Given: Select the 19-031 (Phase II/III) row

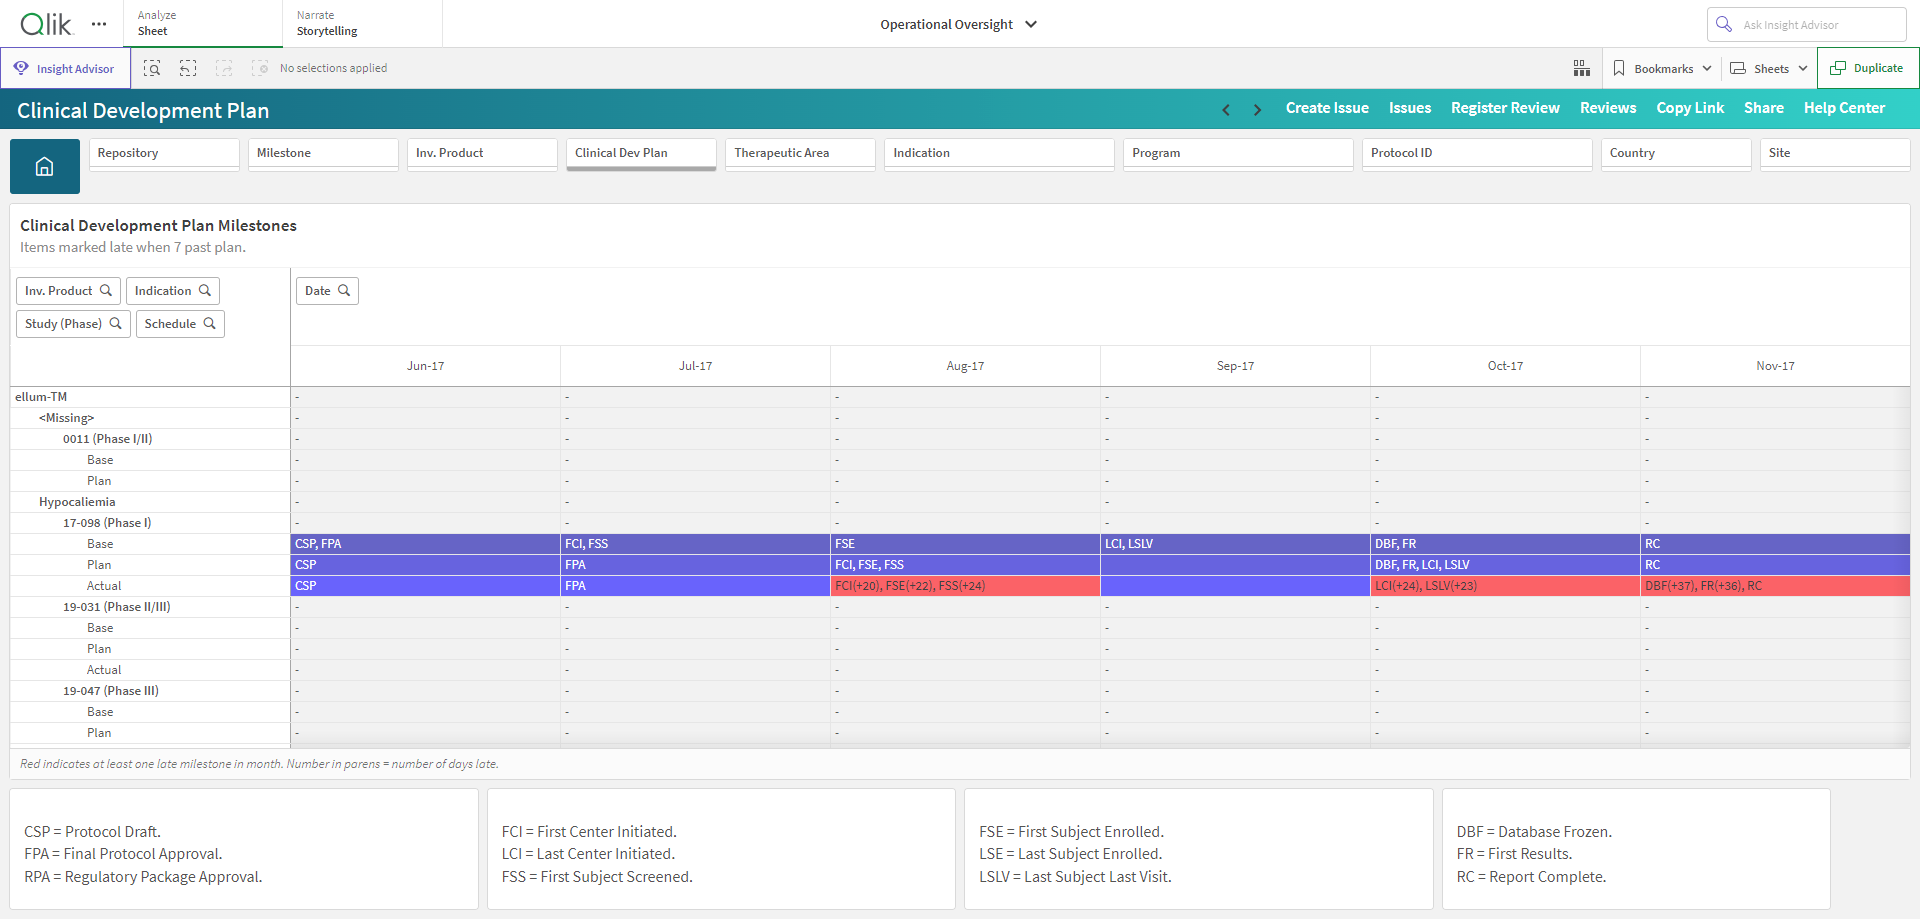Looking at the screenshot, I should pos(150,607).
